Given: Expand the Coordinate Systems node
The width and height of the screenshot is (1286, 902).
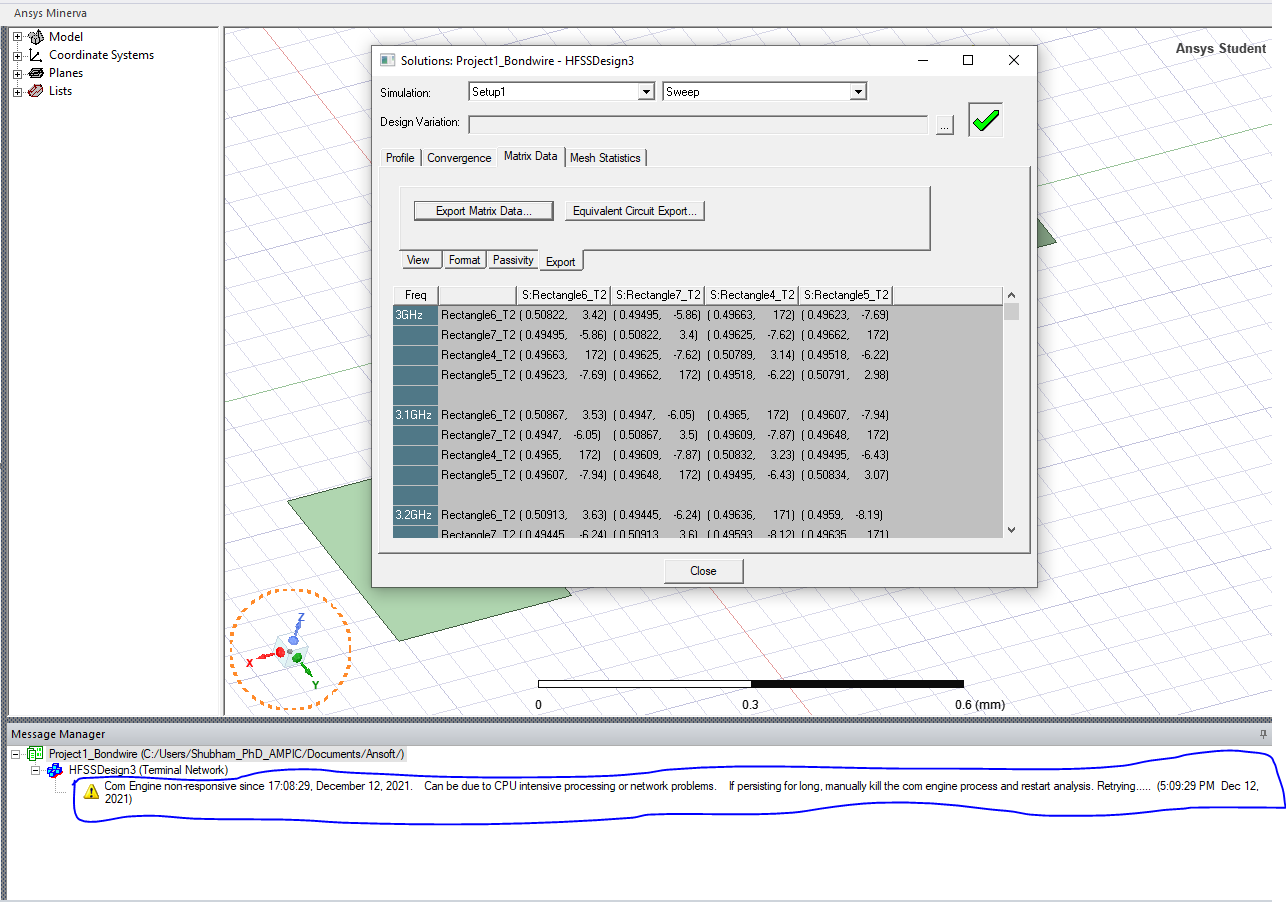Looking at the screenshot, I should [x=17, y=55].
